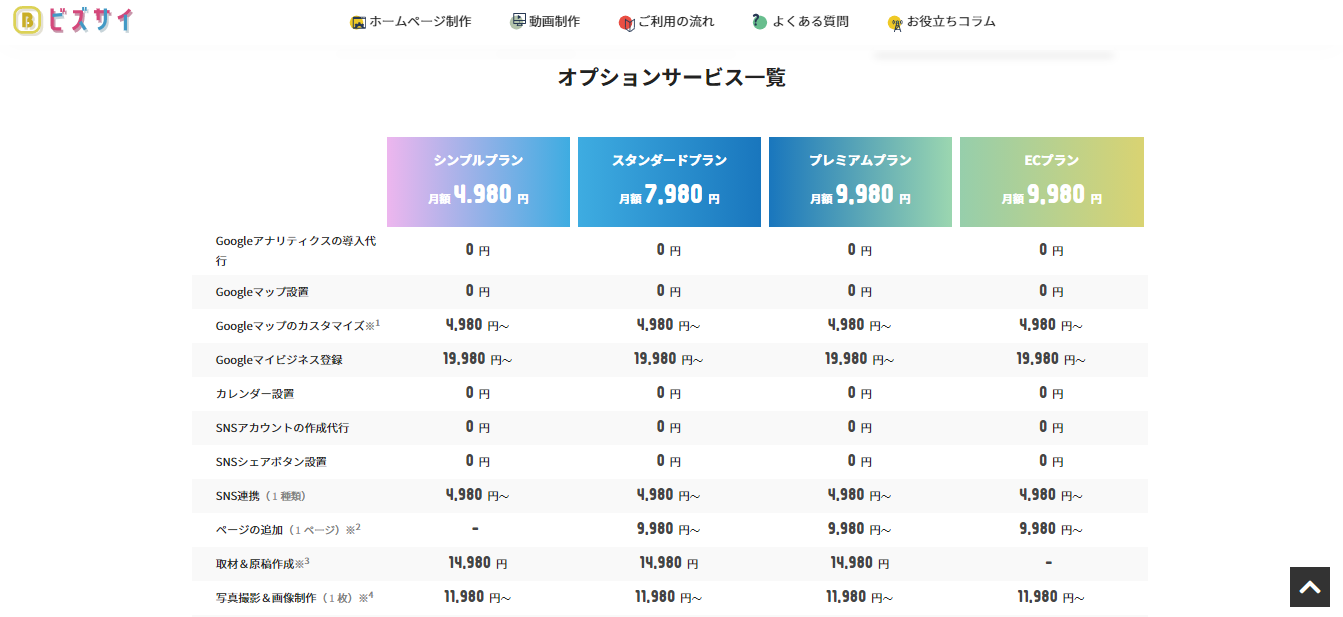
Task: Click the yellow icon beside お役立ちコラム
Action: tap(895, 22)
